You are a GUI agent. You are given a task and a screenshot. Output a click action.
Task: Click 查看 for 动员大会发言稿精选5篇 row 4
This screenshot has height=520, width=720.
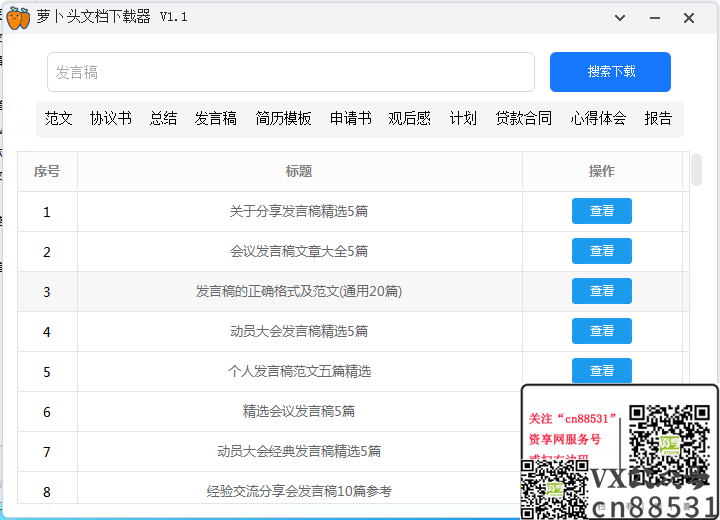coord(601,331)
